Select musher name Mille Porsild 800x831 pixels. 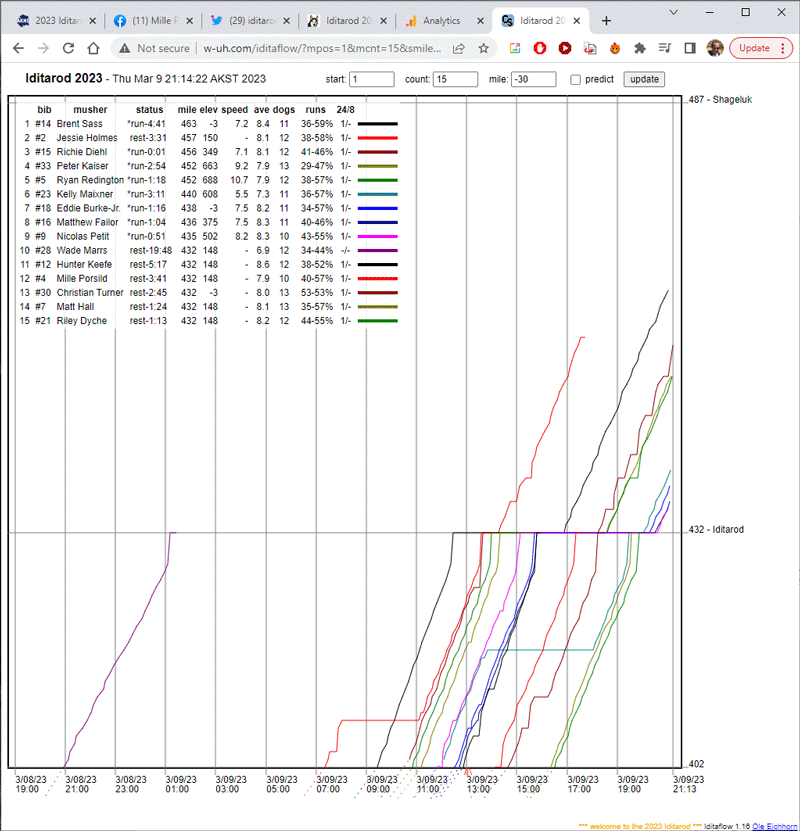pos(82,278)
